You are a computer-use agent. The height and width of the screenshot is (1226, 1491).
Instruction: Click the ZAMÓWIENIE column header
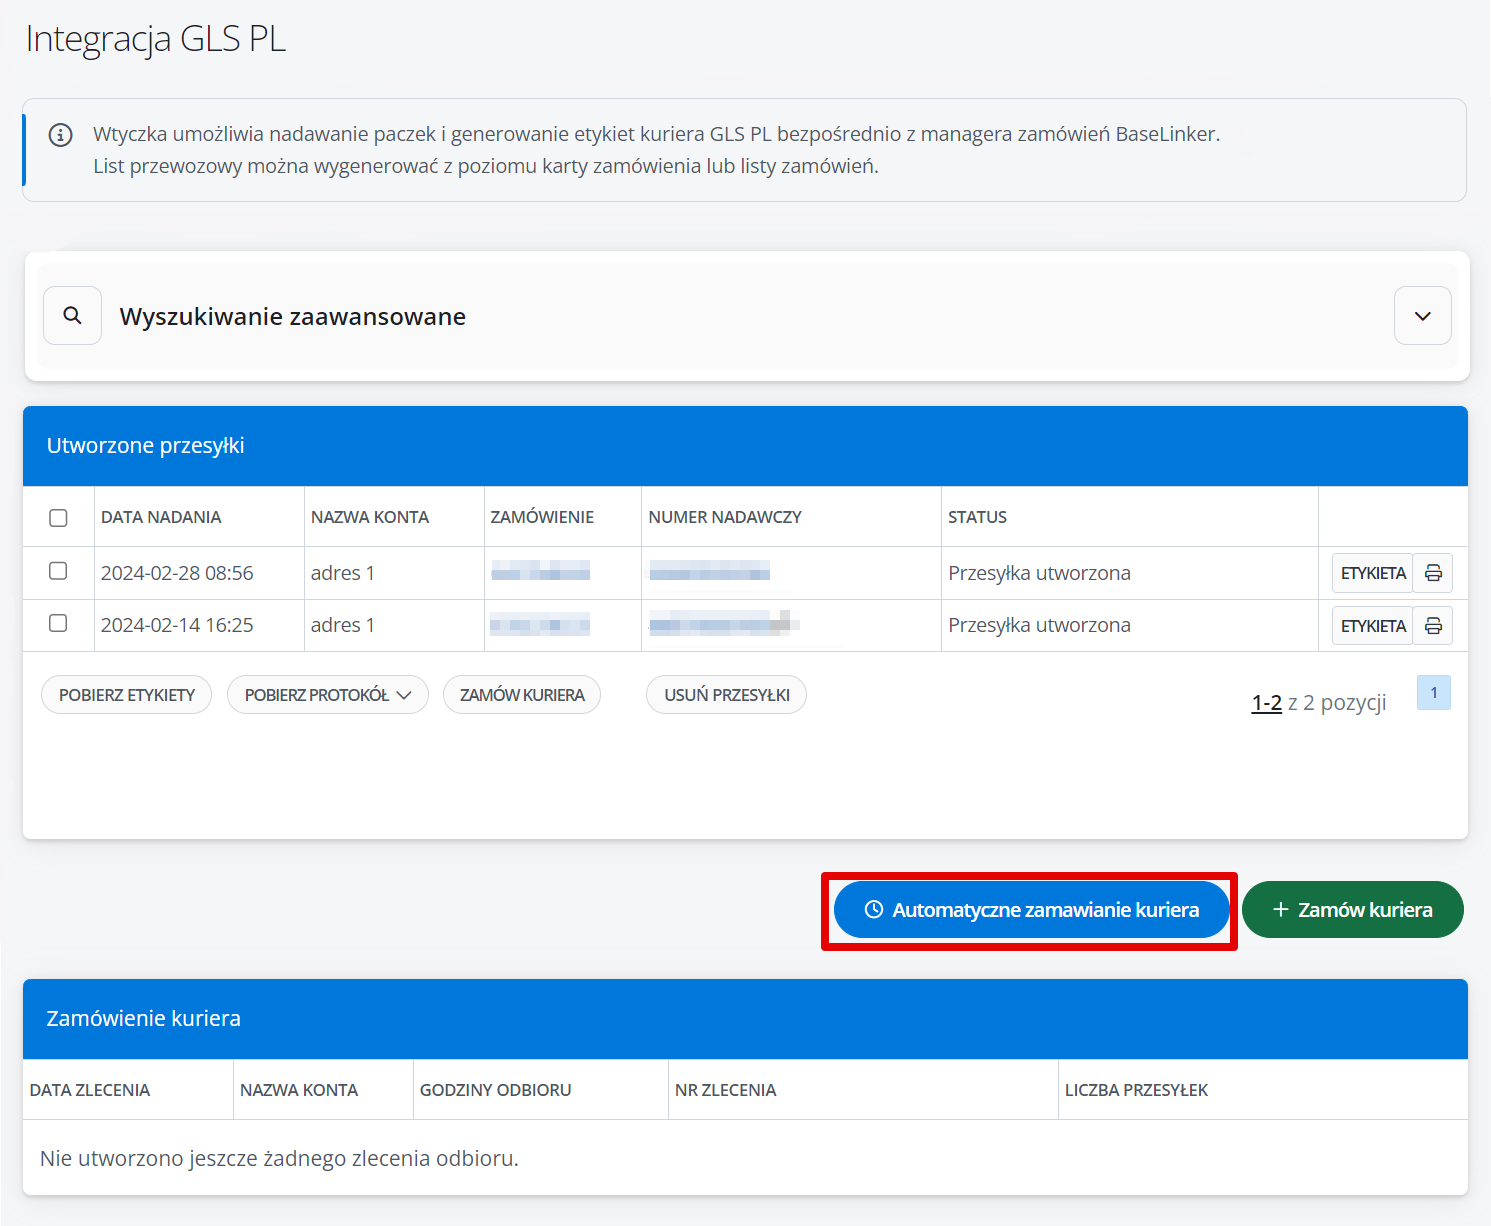[542, 517]
